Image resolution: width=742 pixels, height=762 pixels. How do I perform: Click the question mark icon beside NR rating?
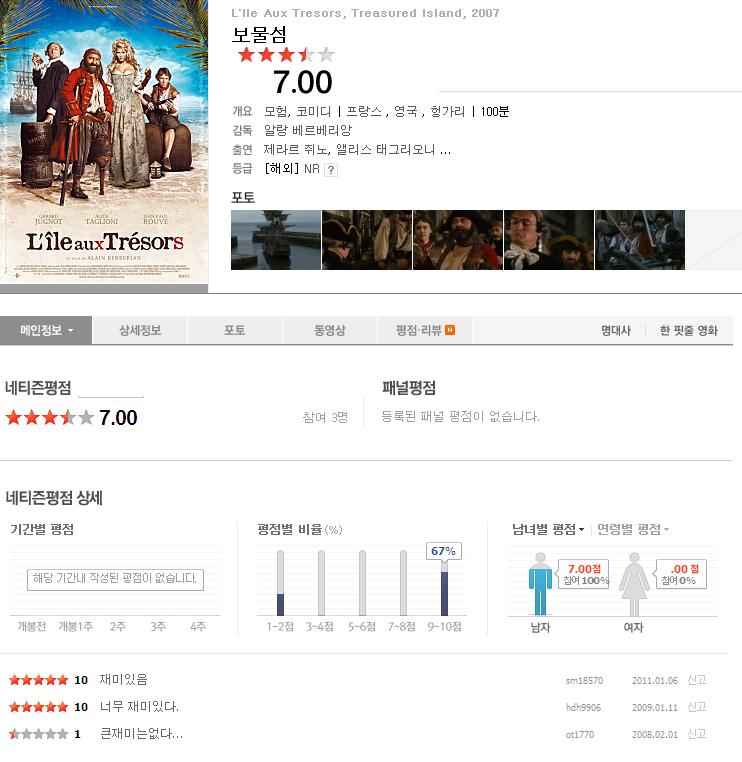[x=331, y=170]
